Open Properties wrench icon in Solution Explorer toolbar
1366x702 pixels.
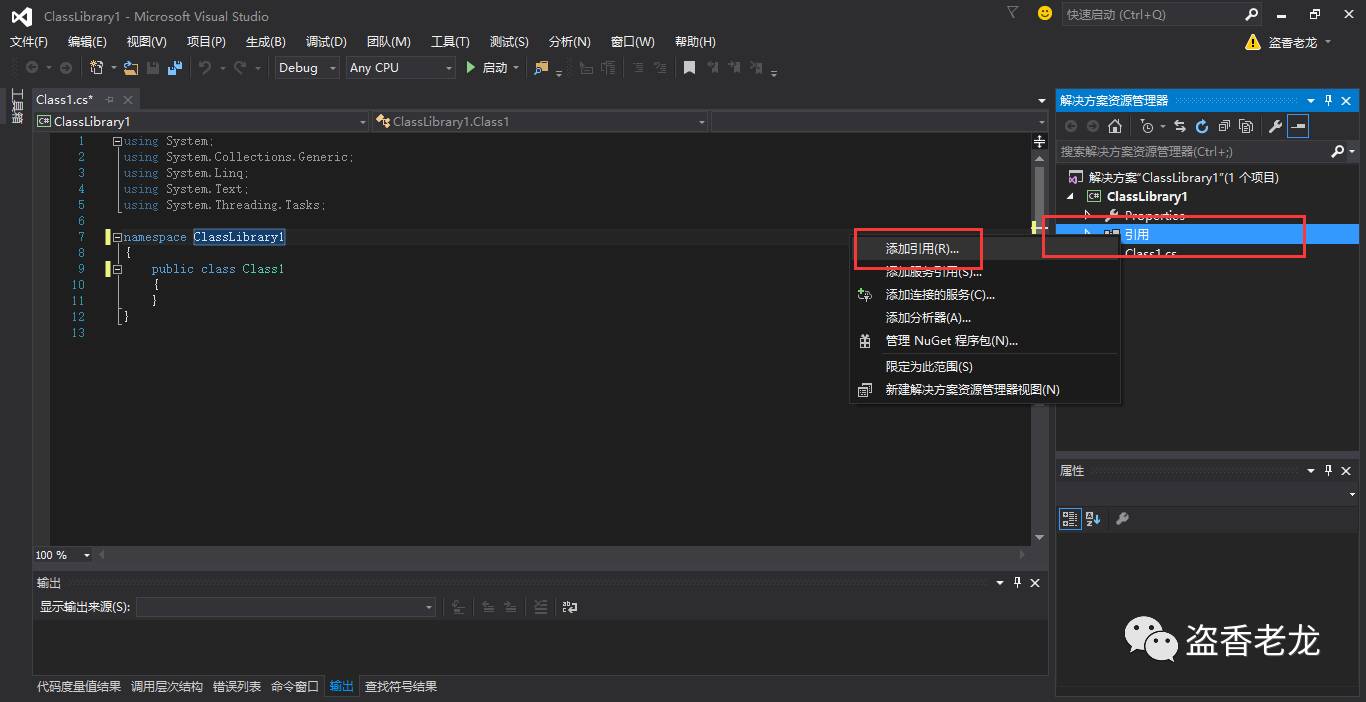[1275, 126]
